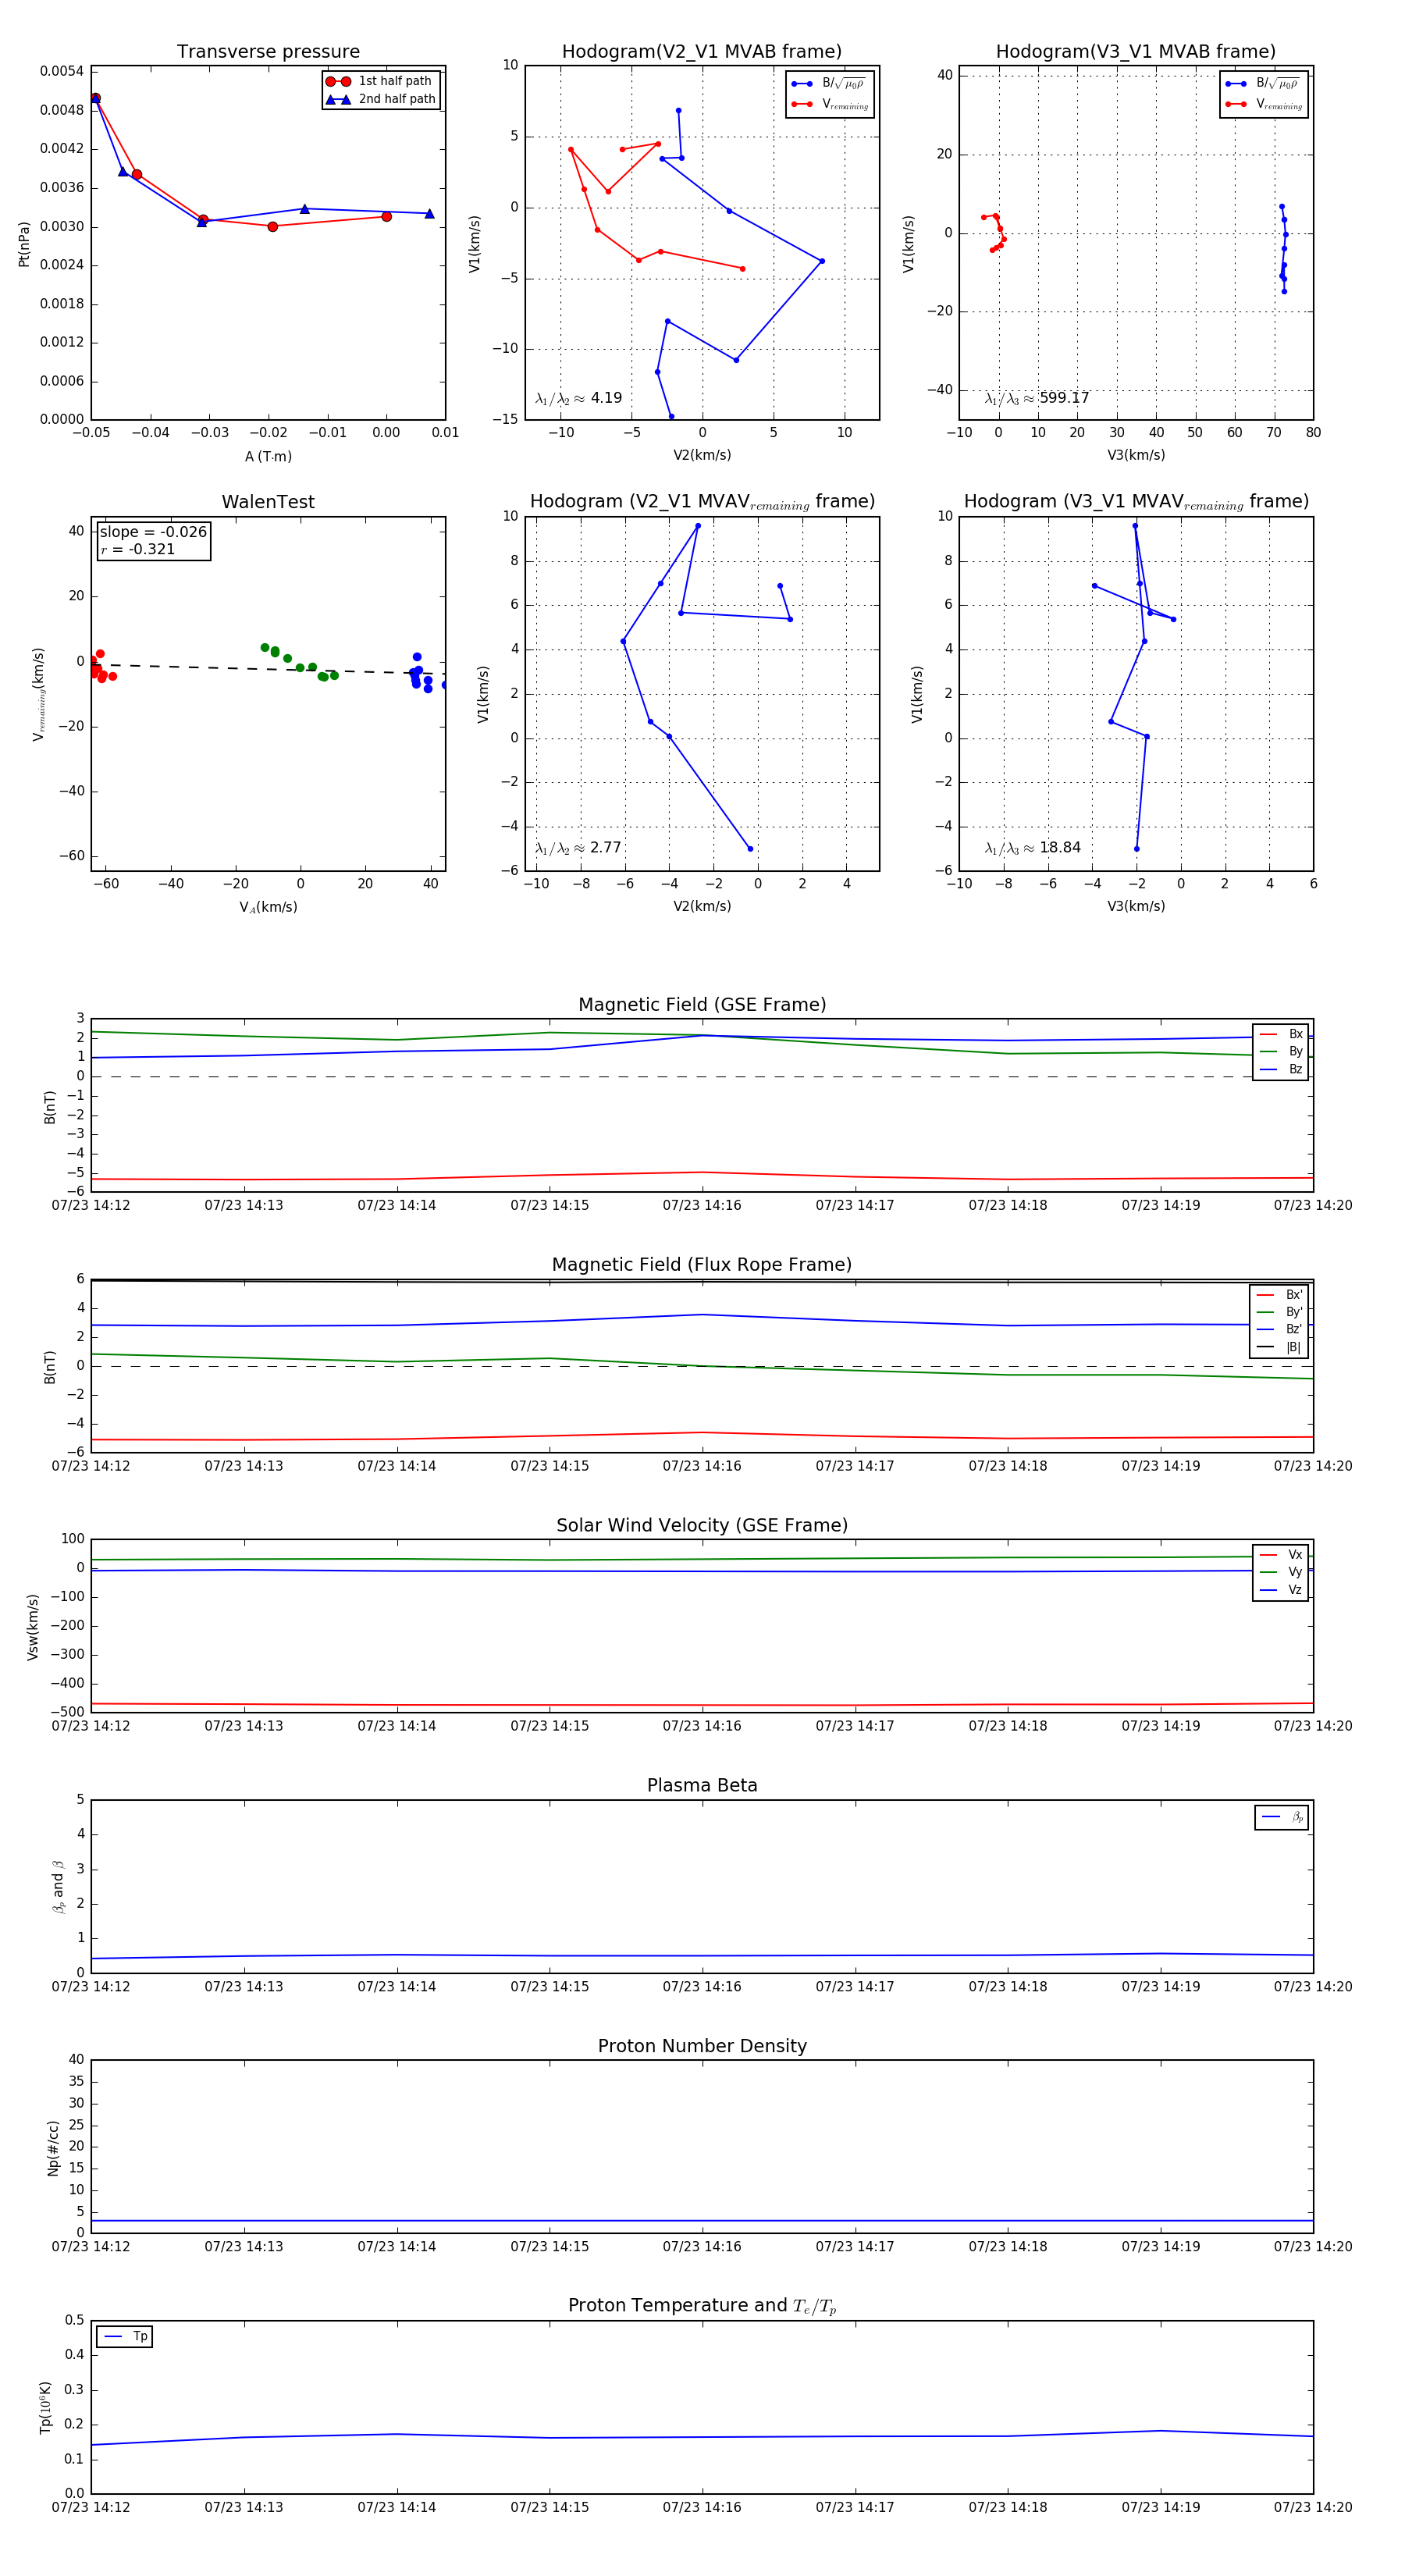Click the Bx' legend entry in Flux Rope plot
1405x2576 pixels.
click(x=1279, y=1295)
